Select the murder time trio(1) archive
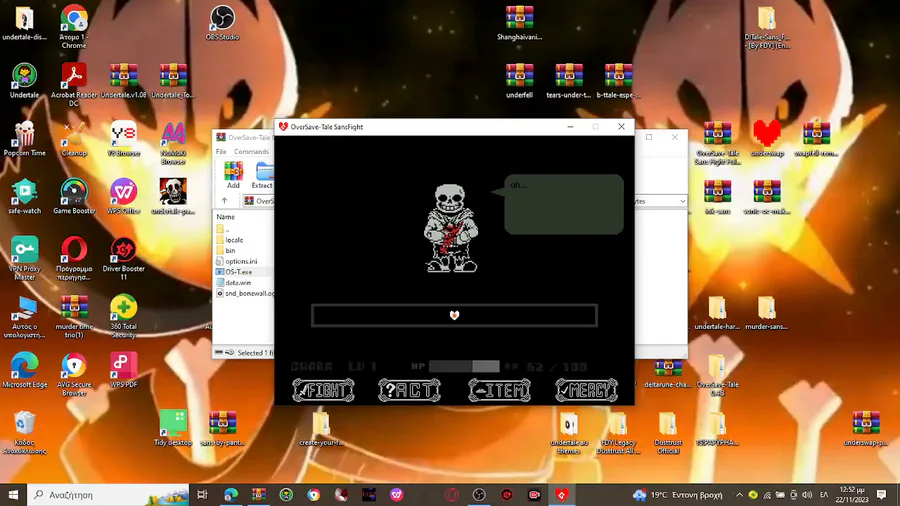 point(73,316)
